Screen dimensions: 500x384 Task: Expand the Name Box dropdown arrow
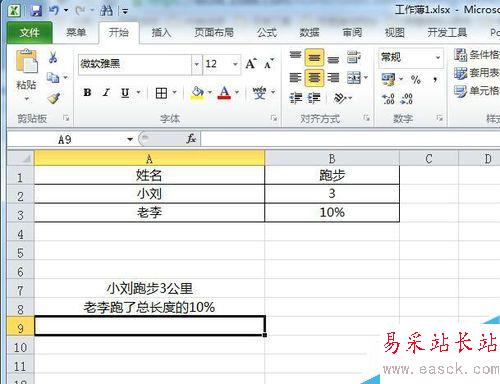pyautogui.click(x=130, y=139)
